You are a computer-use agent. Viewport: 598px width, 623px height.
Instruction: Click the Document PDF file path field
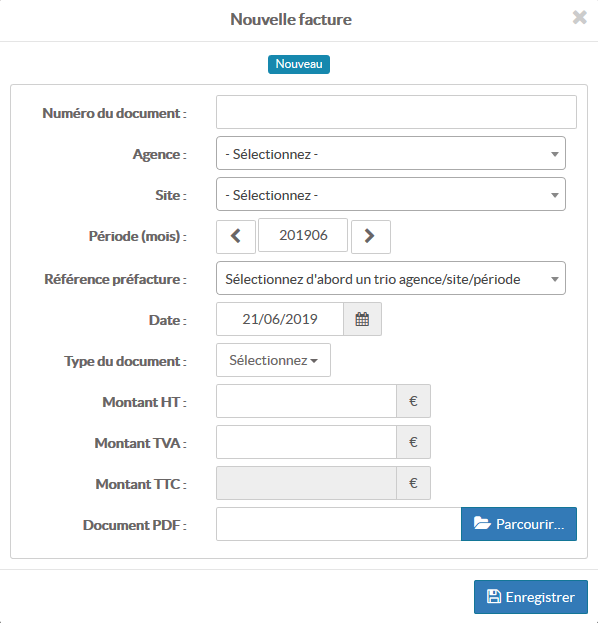pyautogui.click(x=339, y=524)
